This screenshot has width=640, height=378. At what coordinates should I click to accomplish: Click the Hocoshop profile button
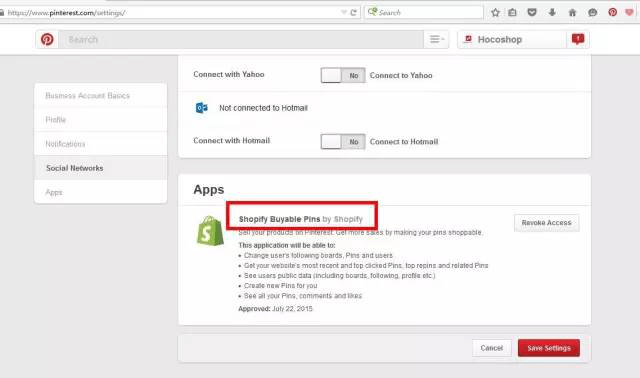[512, 40]
